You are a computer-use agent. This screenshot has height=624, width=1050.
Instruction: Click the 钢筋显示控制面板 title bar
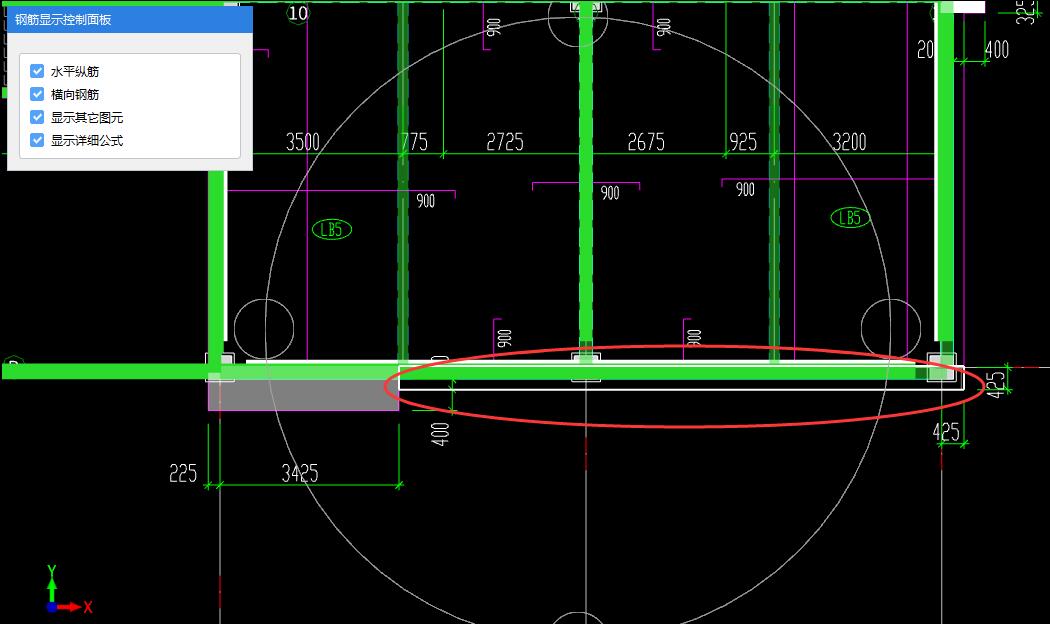pos(130,19)
